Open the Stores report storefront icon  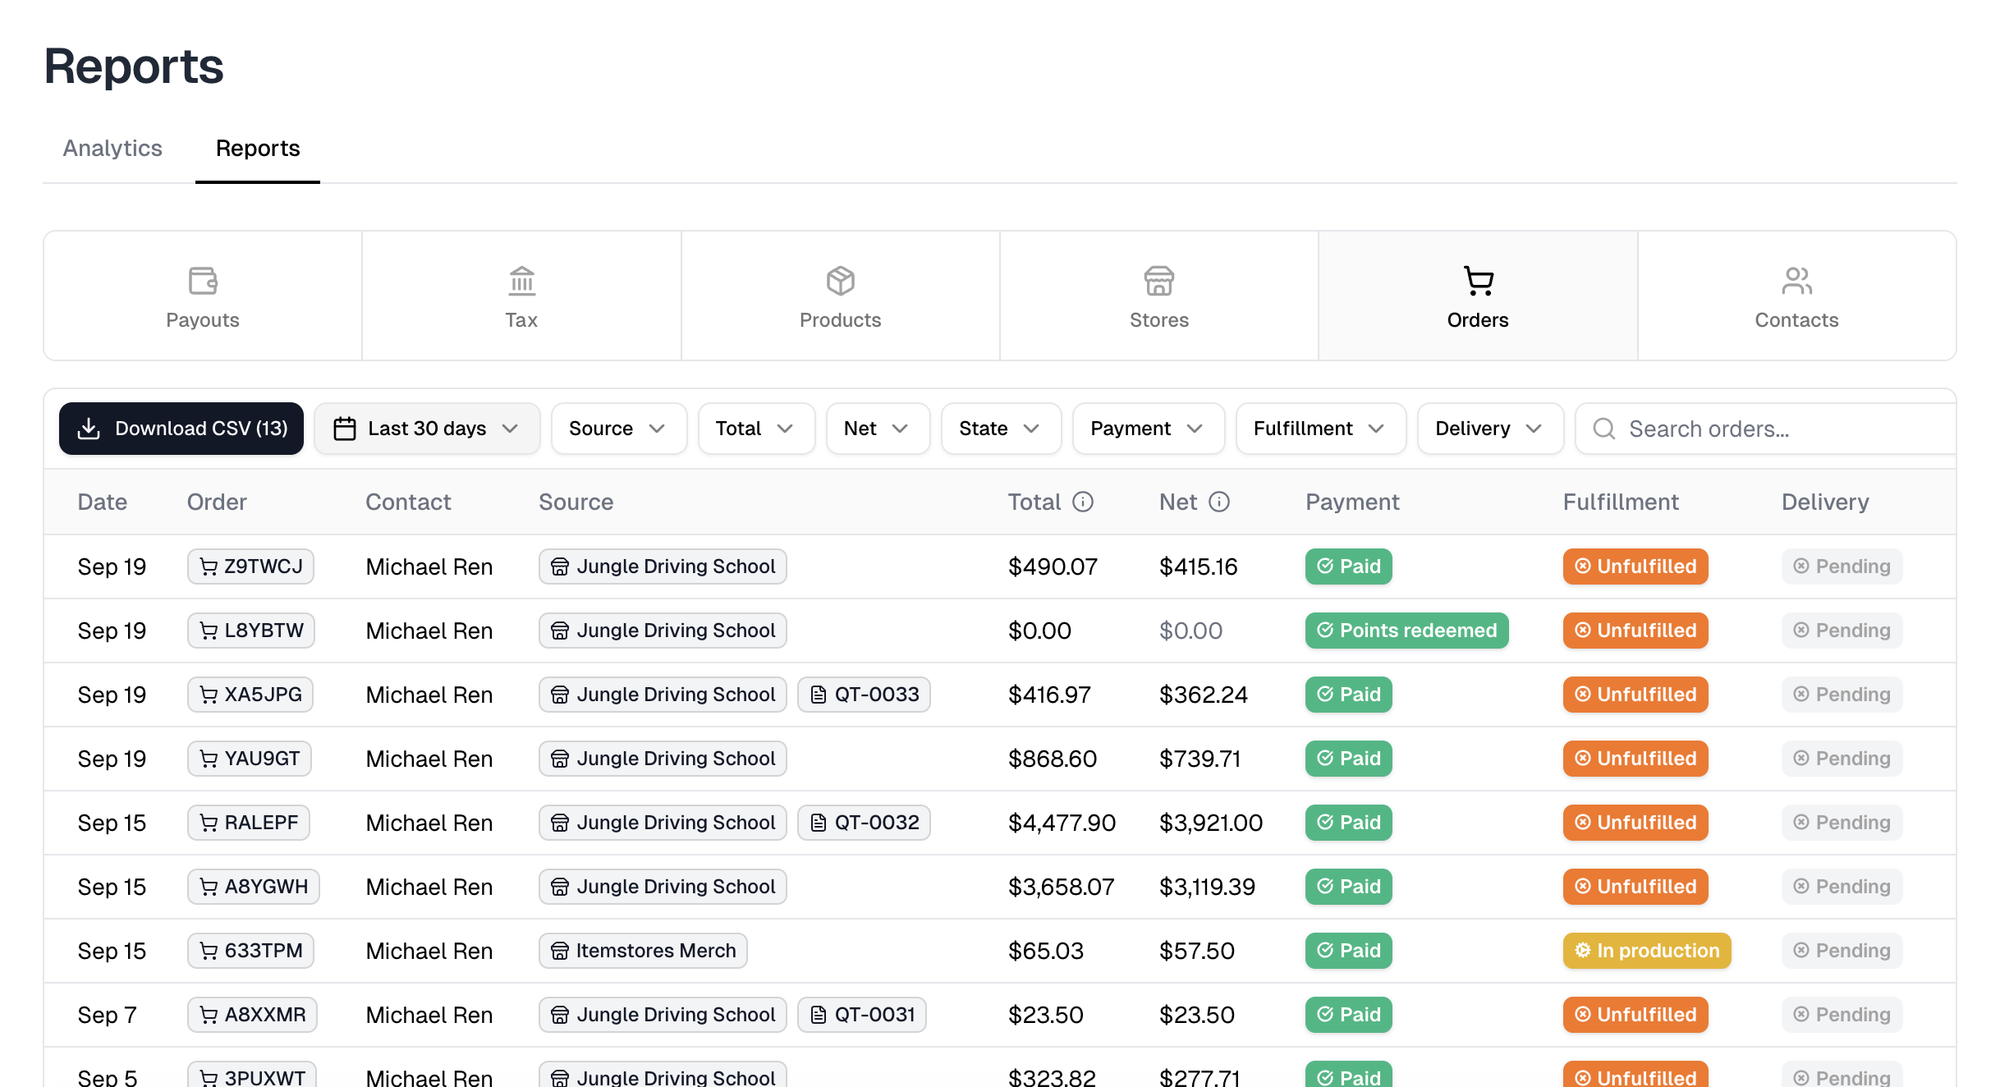coord(1159,281)
